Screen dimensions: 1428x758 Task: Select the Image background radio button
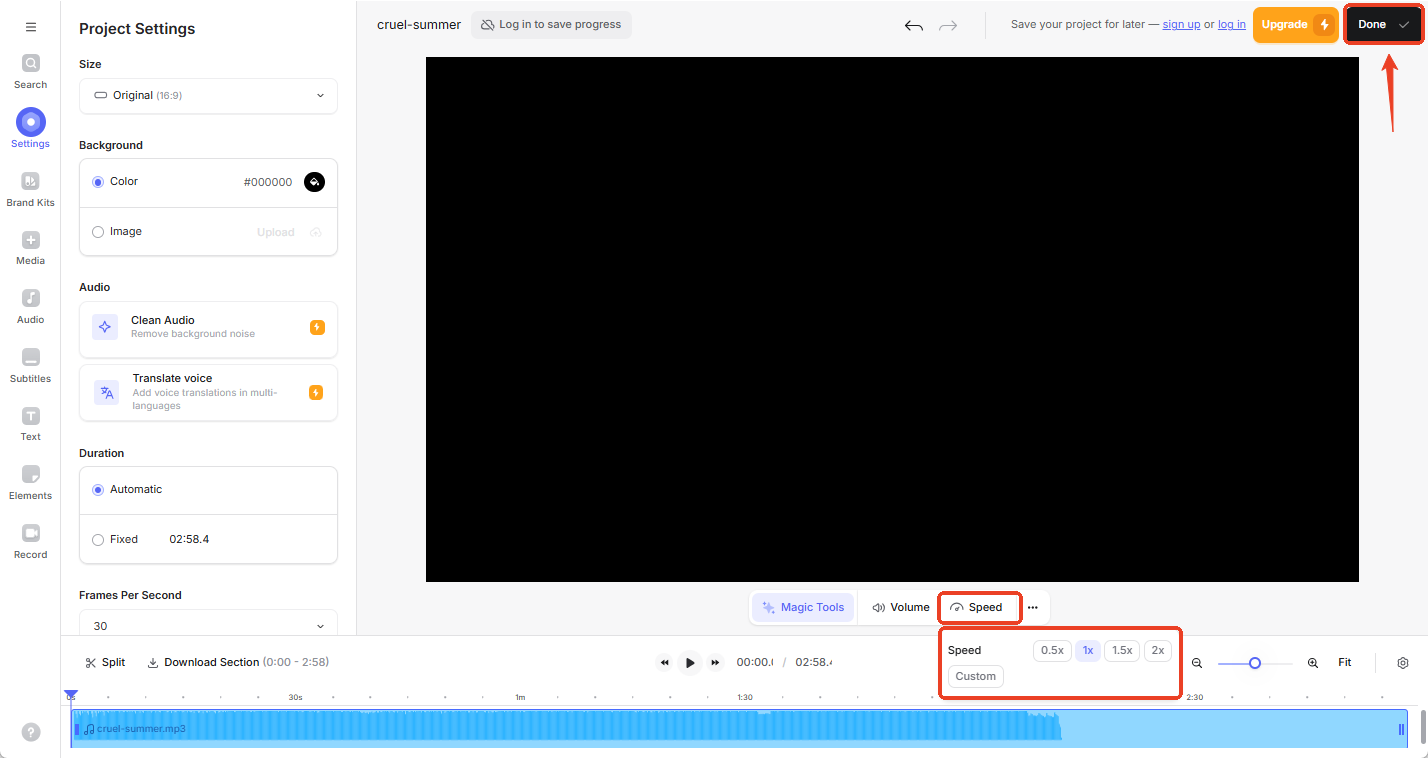(x=98, y=232)
